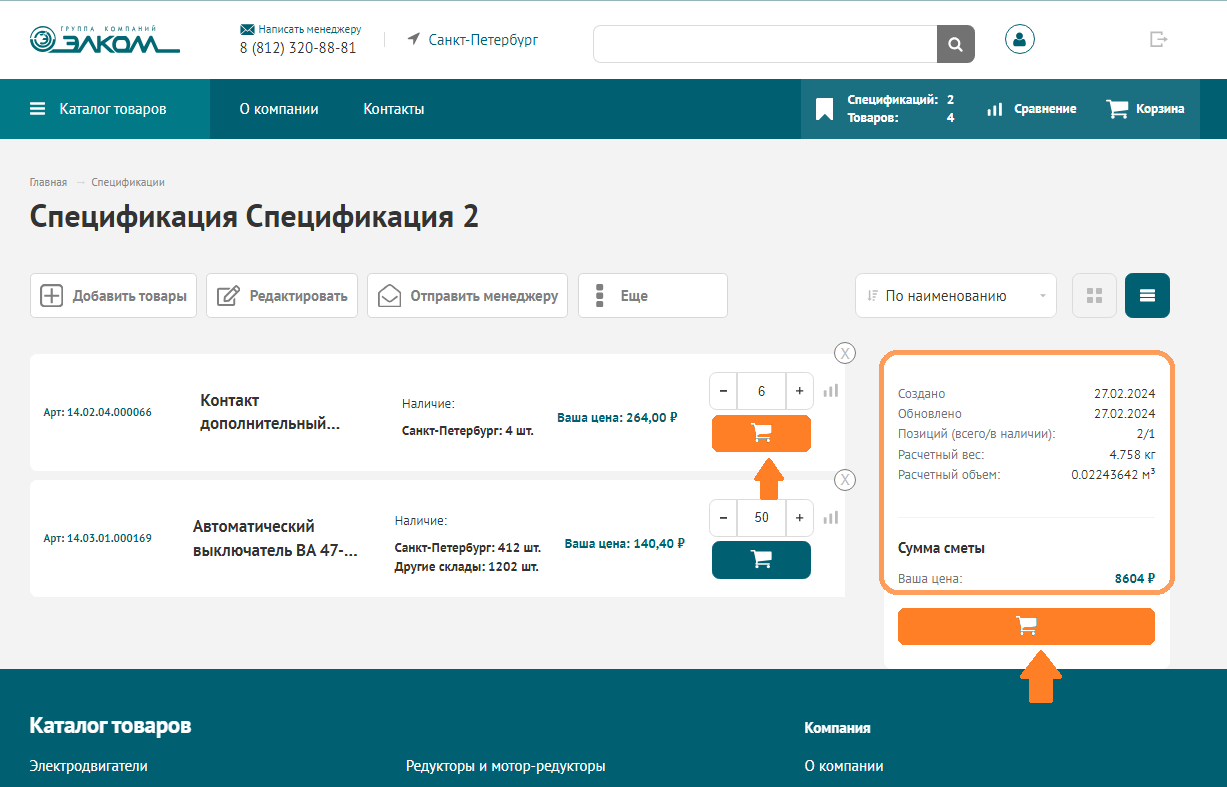The image size is (1227, 787).
Task: Go to О компании page
Action: (279, 109)
